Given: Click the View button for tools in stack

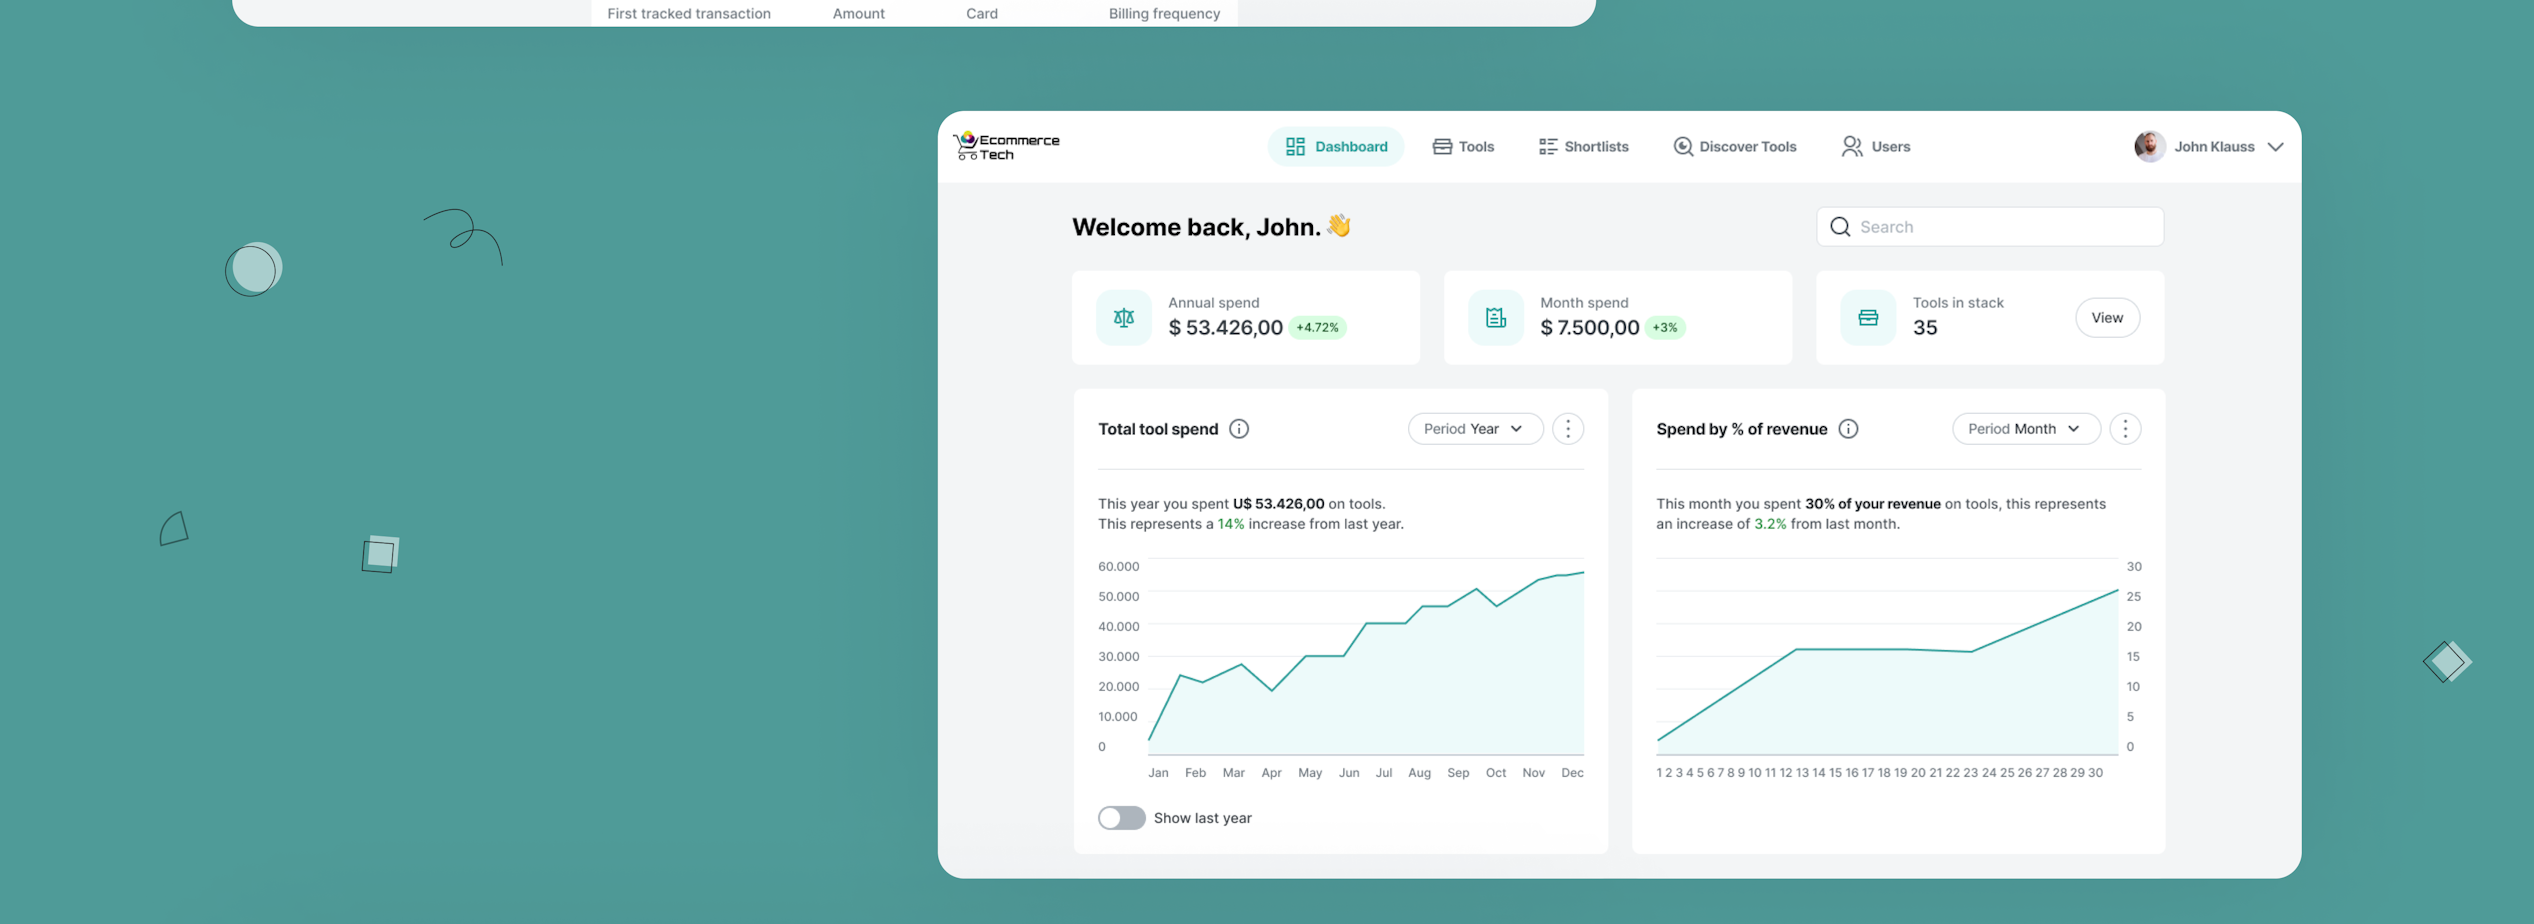Looking at the screenshot, I should 2107,318.
